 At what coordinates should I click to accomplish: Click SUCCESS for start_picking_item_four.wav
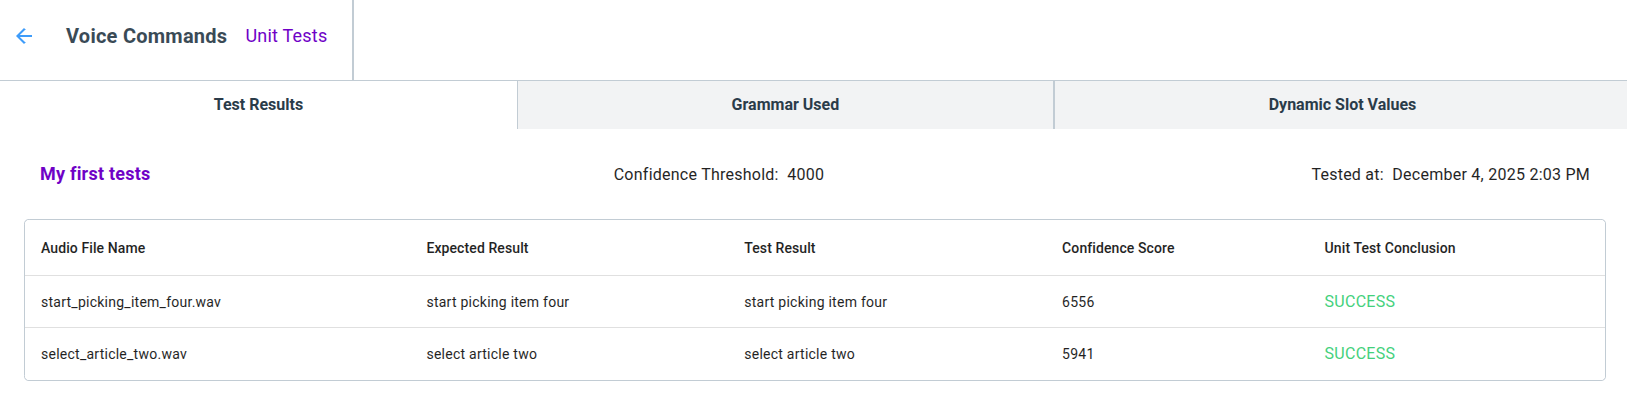(x=1359, y=302)
